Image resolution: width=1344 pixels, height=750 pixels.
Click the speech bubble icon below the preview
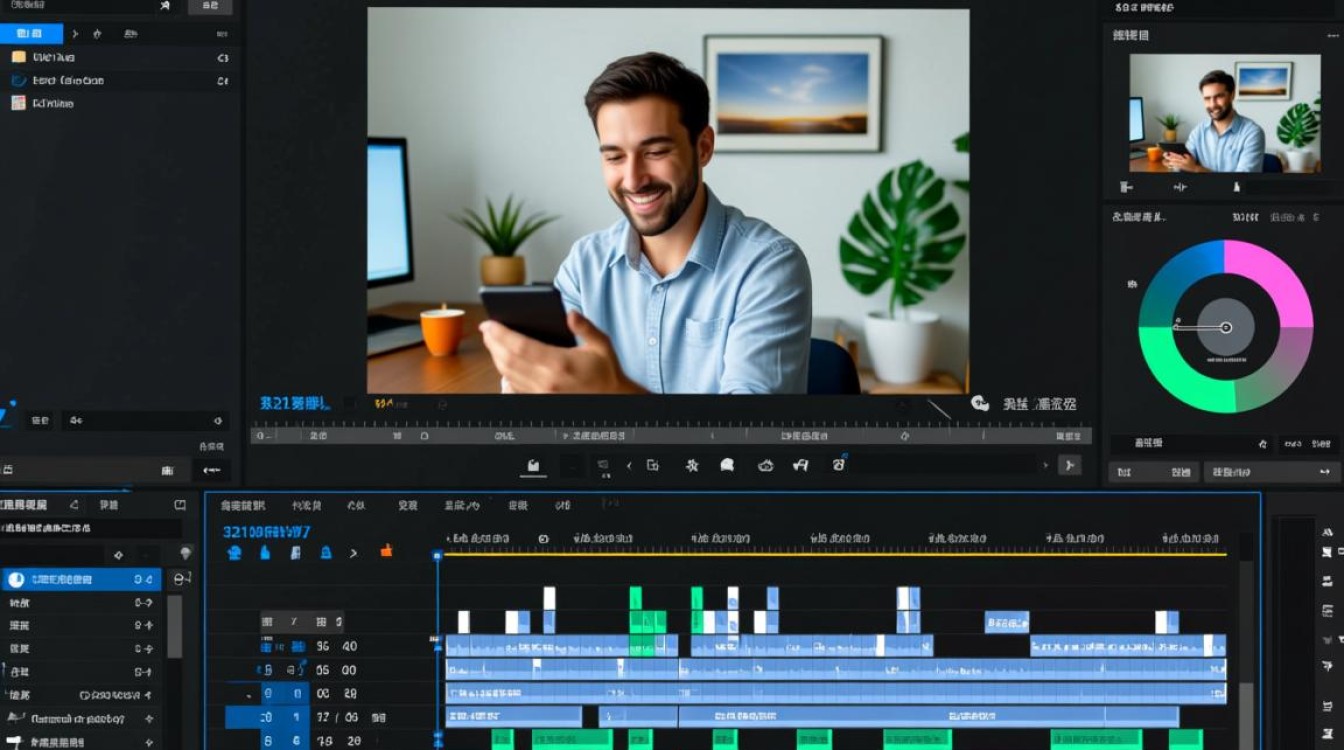tap(727, 465)
